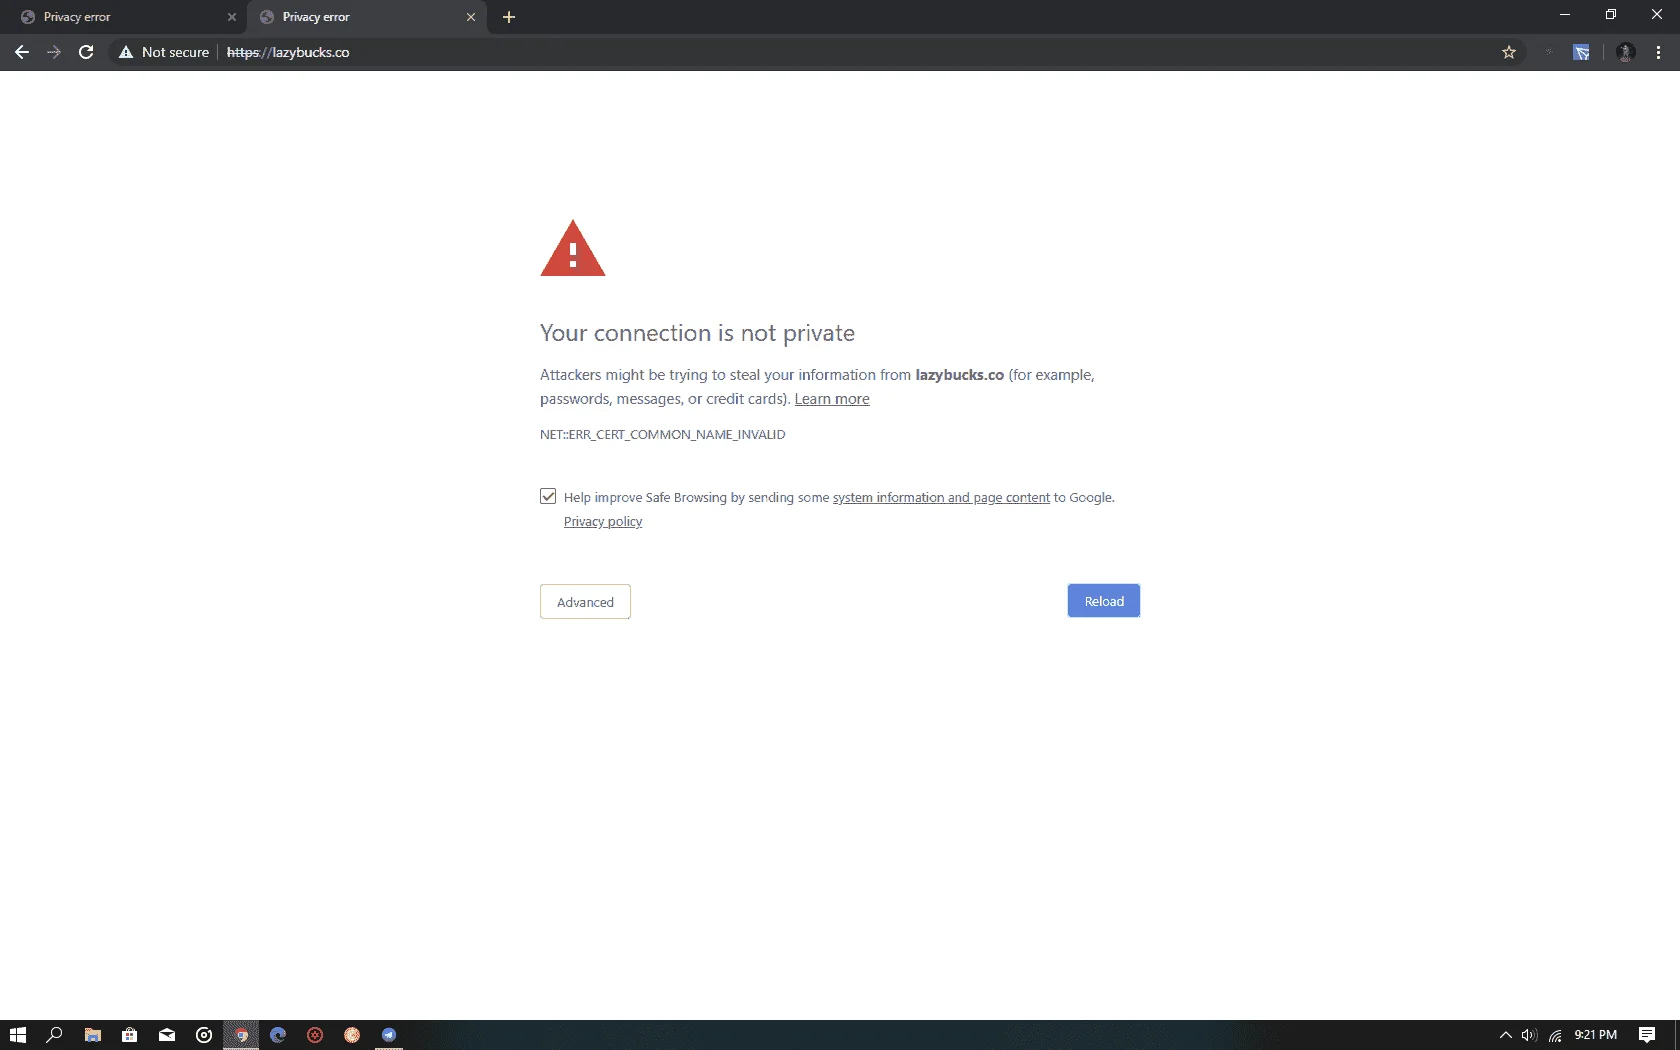The height and width of the screenshot is (1050, 1680).
Task: Open the Action Center notifications icon
Action: click(1647, 1035)
